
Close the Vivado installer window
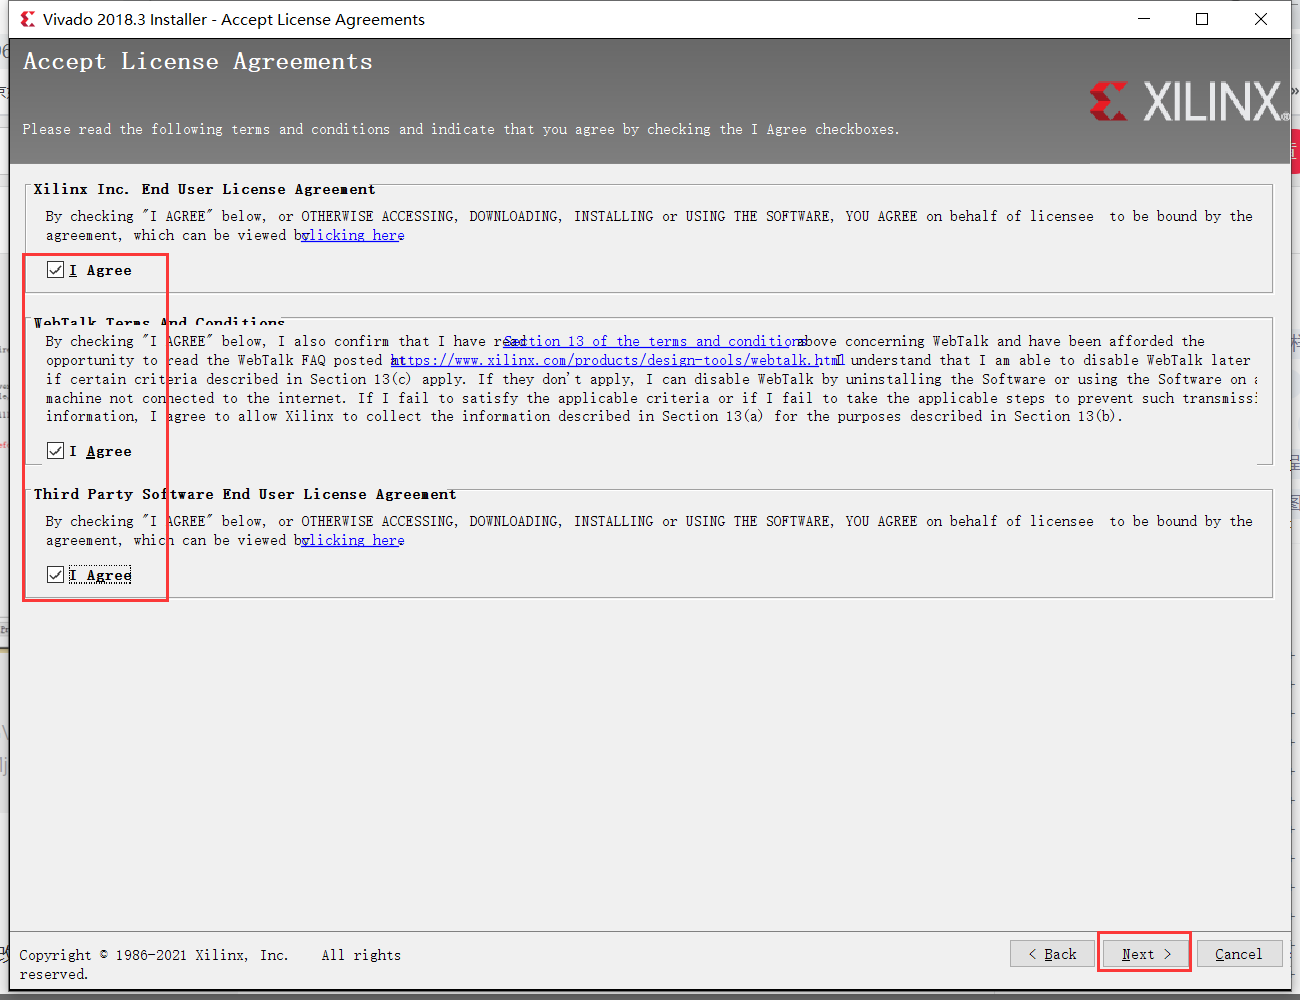tap(1261, 19)
